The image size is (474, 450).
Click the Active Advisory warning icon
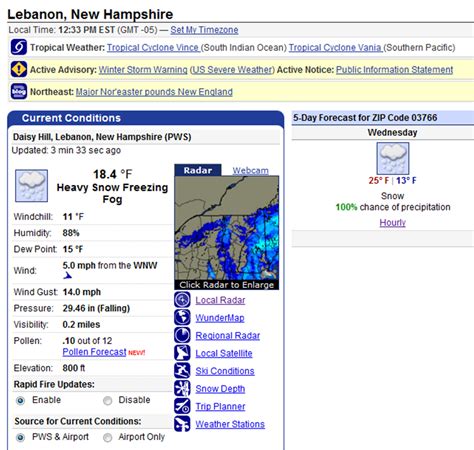(19, 69)
